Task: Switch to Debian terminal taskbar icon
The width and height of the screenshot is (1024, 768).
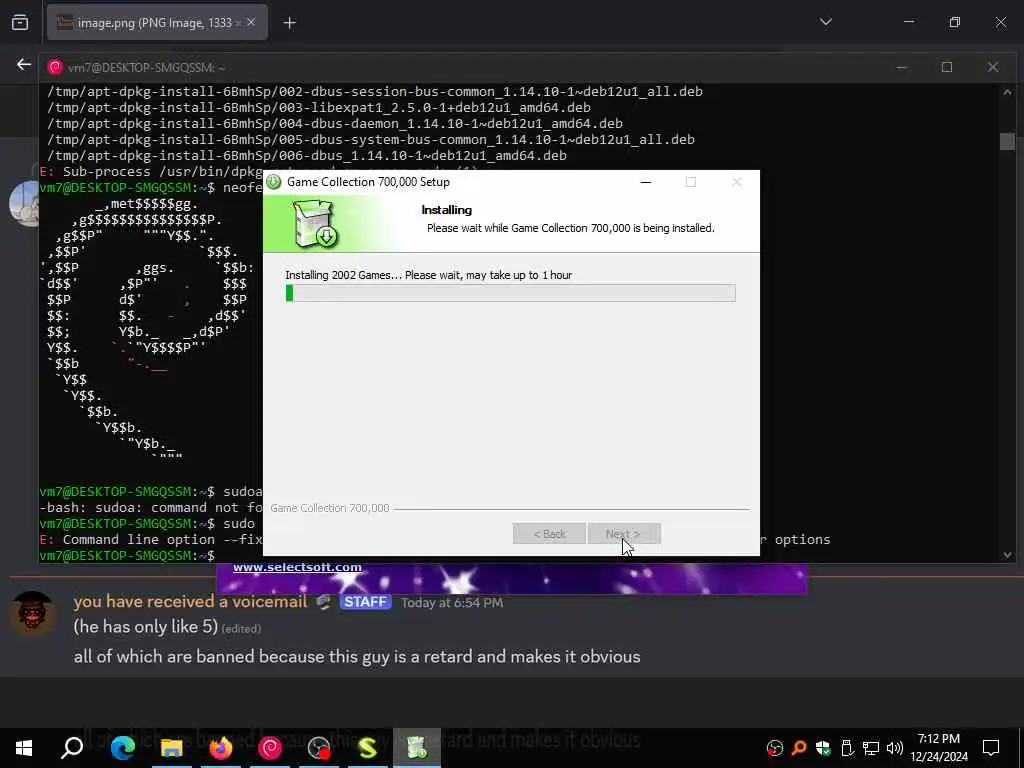Action: pos(270,747)
